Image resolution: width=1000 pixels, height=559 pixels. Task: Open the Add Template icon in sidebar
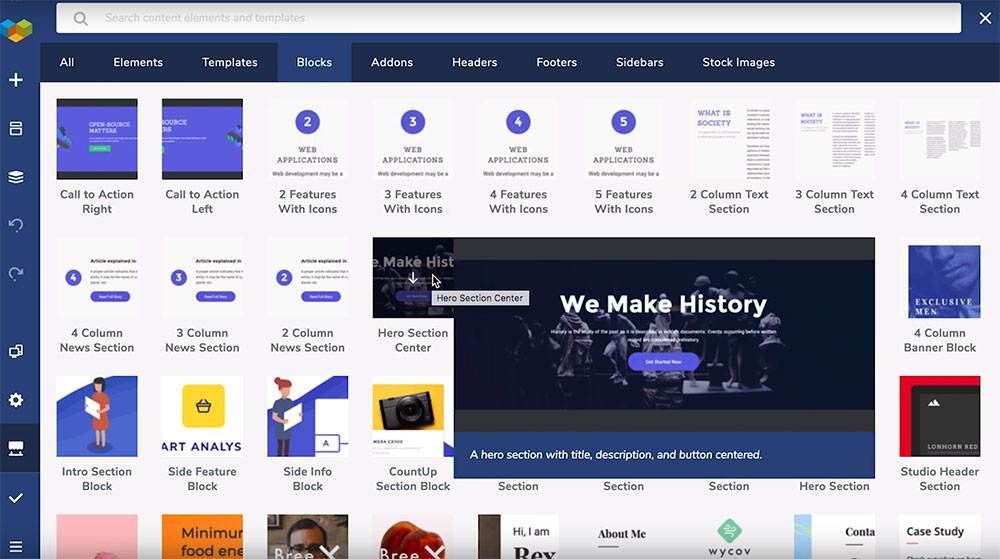pyautogui.click(x=16, y=128)
